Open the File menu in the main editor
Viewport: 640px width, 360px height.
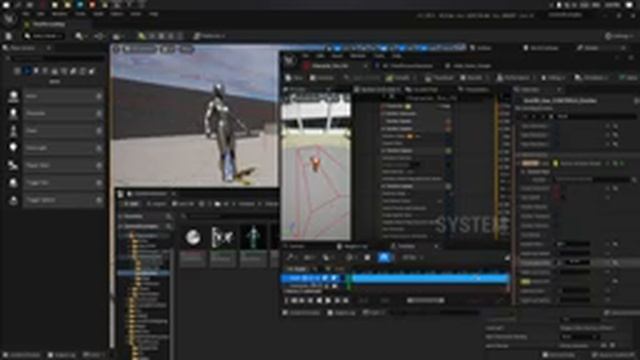click(x=26, y=13)
